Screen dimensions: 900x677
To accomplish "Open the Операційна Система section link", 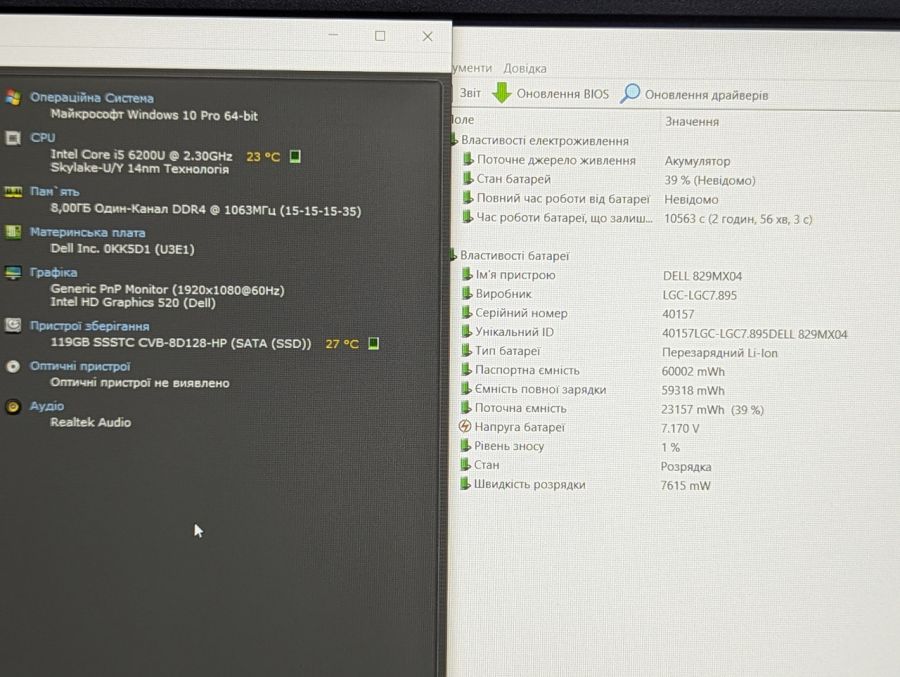I will (92, 98).
